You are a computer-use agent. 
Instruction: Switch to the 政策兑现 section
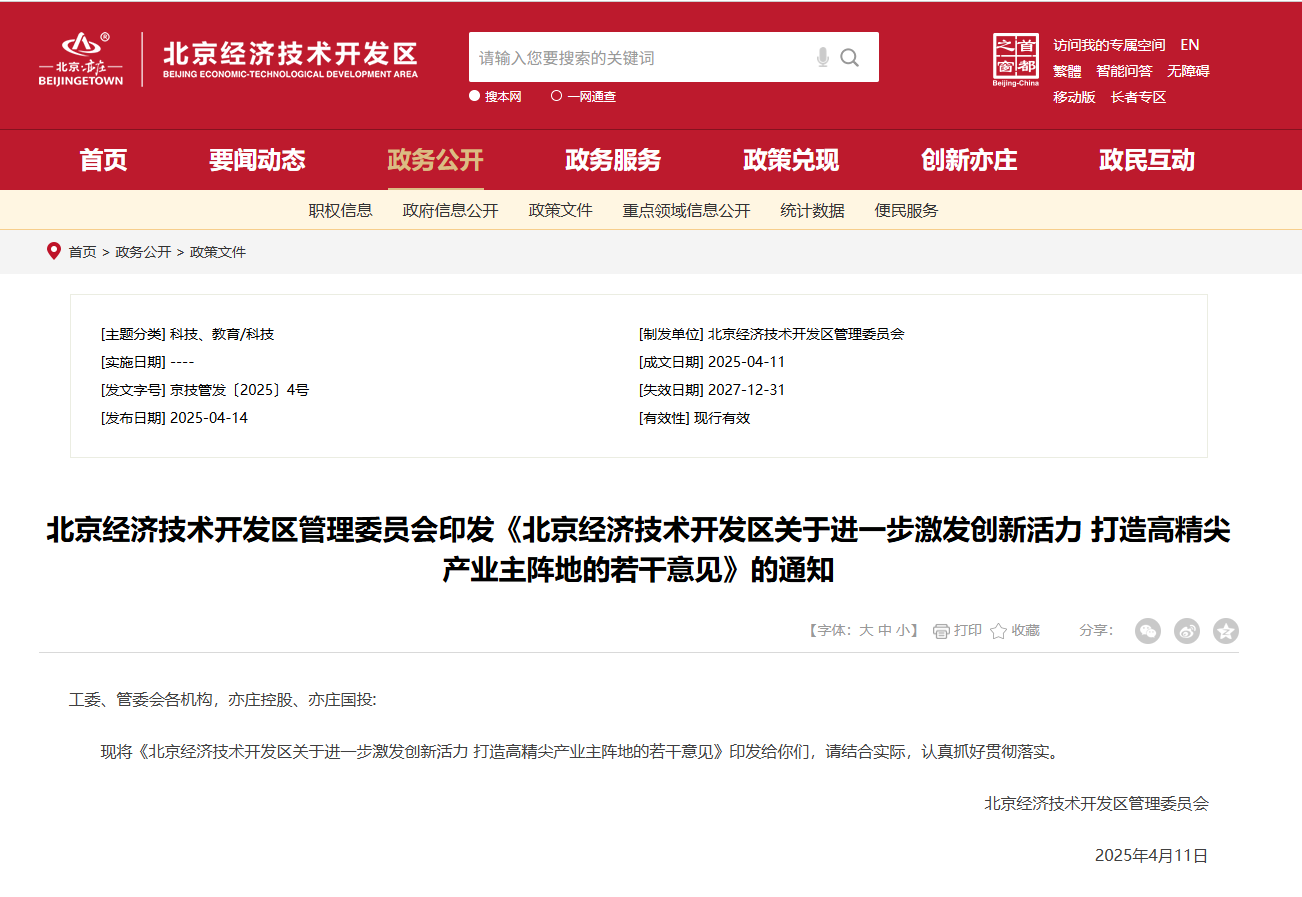pos(790,159)
